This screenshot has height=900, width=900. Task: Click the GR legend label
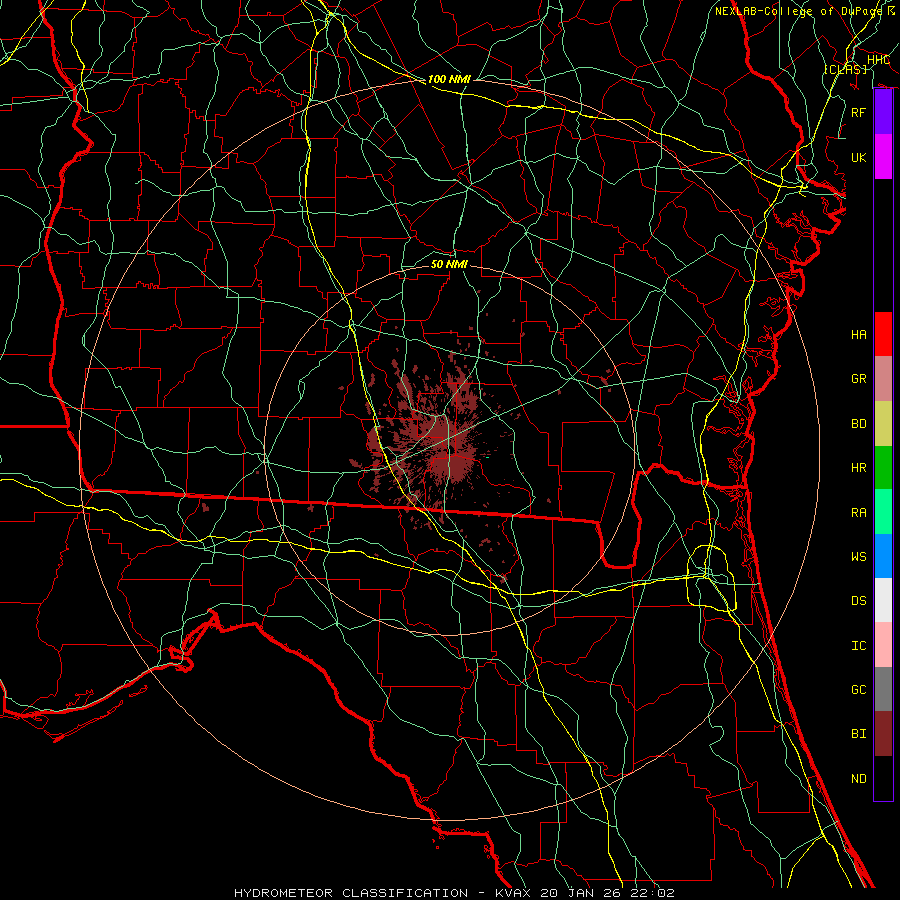[x=859, y=379]
